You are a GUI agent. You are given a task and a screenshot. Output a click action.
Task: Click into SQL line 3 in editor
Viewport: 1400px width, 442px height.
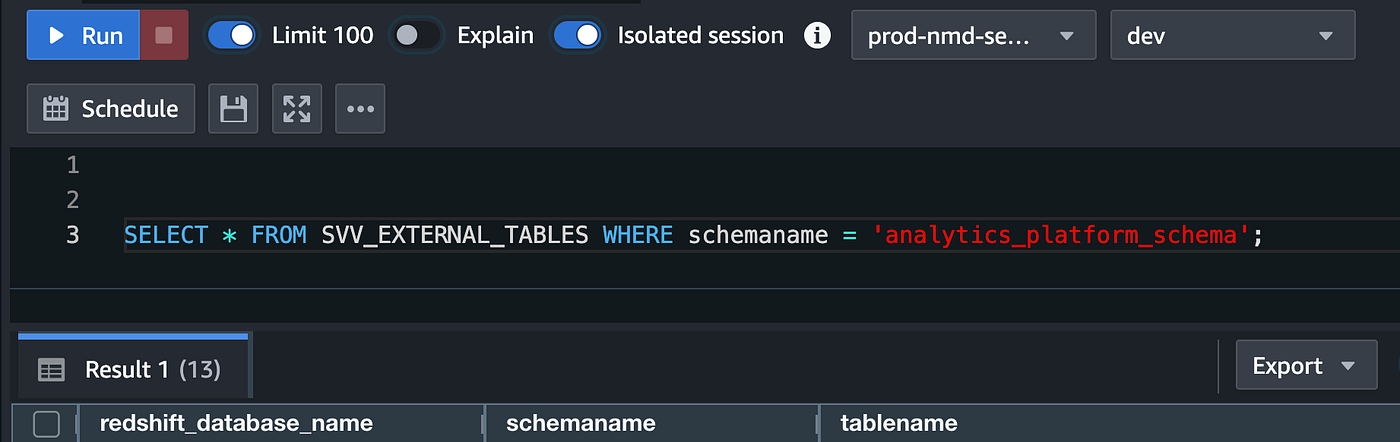point(760,237)
